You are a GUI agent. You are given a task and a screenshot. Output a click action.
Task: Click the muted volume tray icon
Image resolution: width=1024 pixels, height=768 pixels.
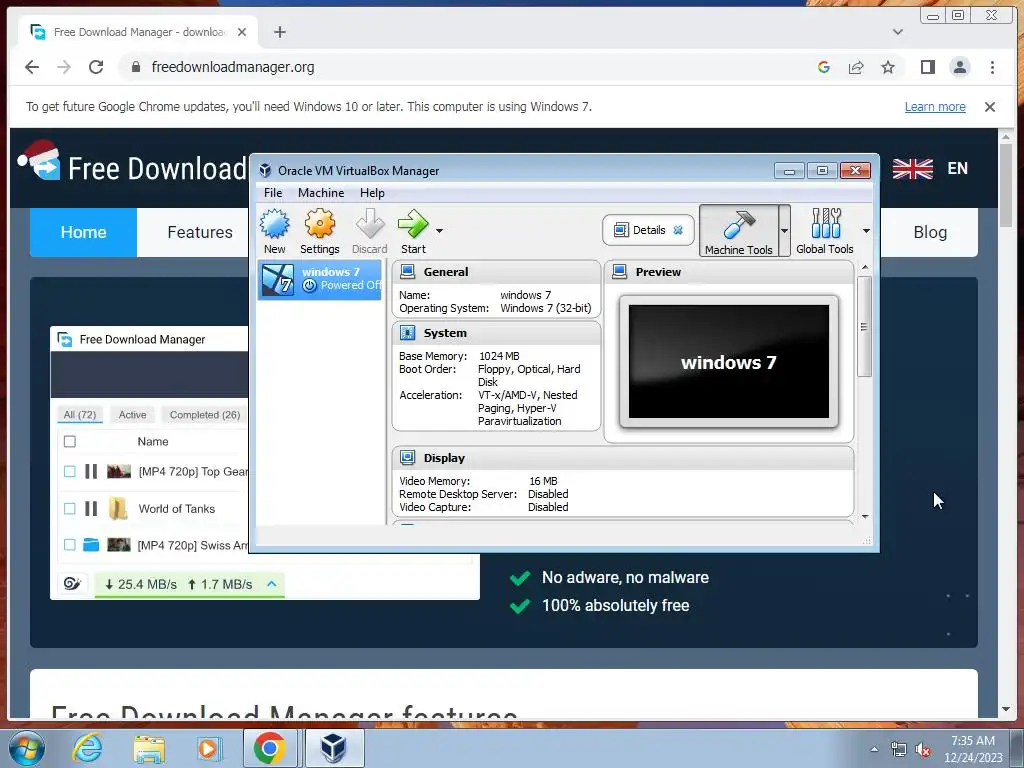click(923, 749)
